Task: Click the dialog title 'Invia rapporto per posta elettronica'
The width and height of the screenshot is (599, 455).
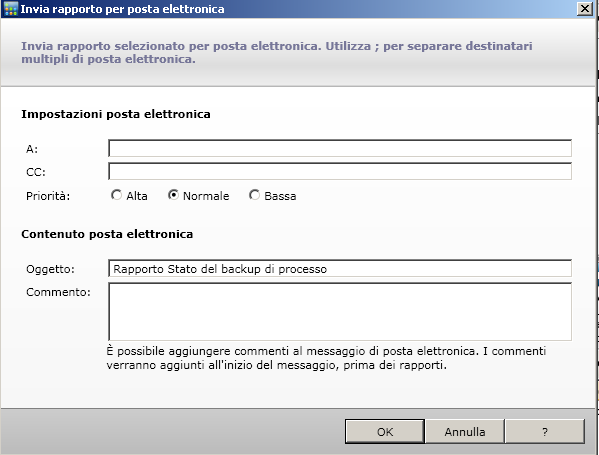Action: click(x=122, y=9)
